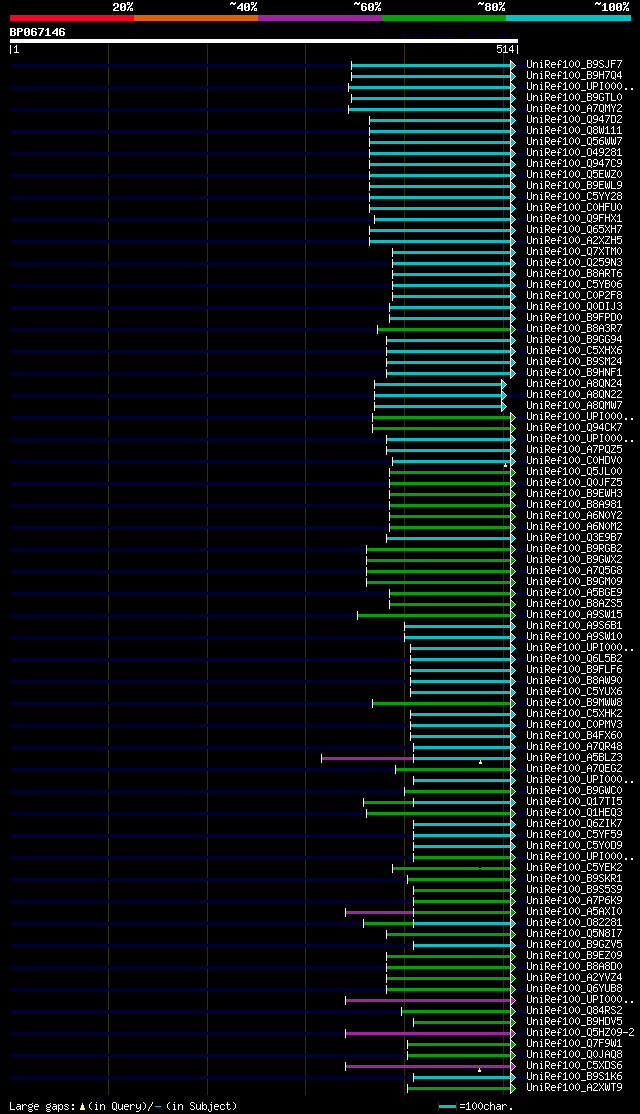The width and height of the screenshot is (640, 1114).
Task: Select the UniRef100_Q5N8I7 label
Action: [575, 934]
